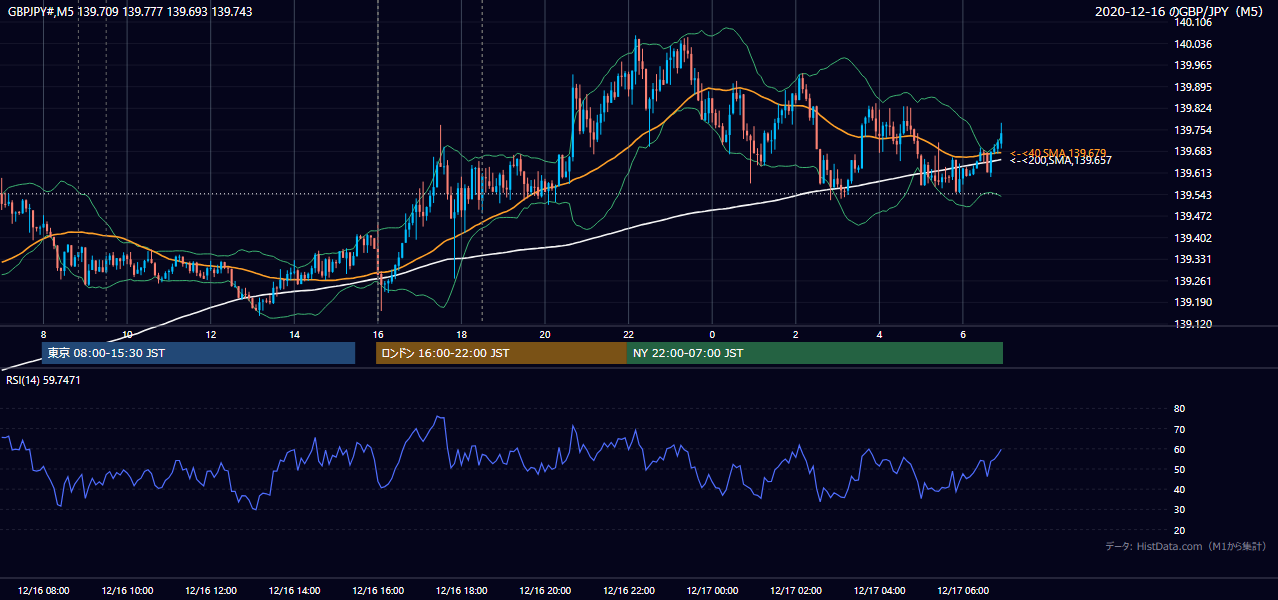1278x600 pixels.
Task: Click price axis label 139.261
Action: coord(1195,281)
